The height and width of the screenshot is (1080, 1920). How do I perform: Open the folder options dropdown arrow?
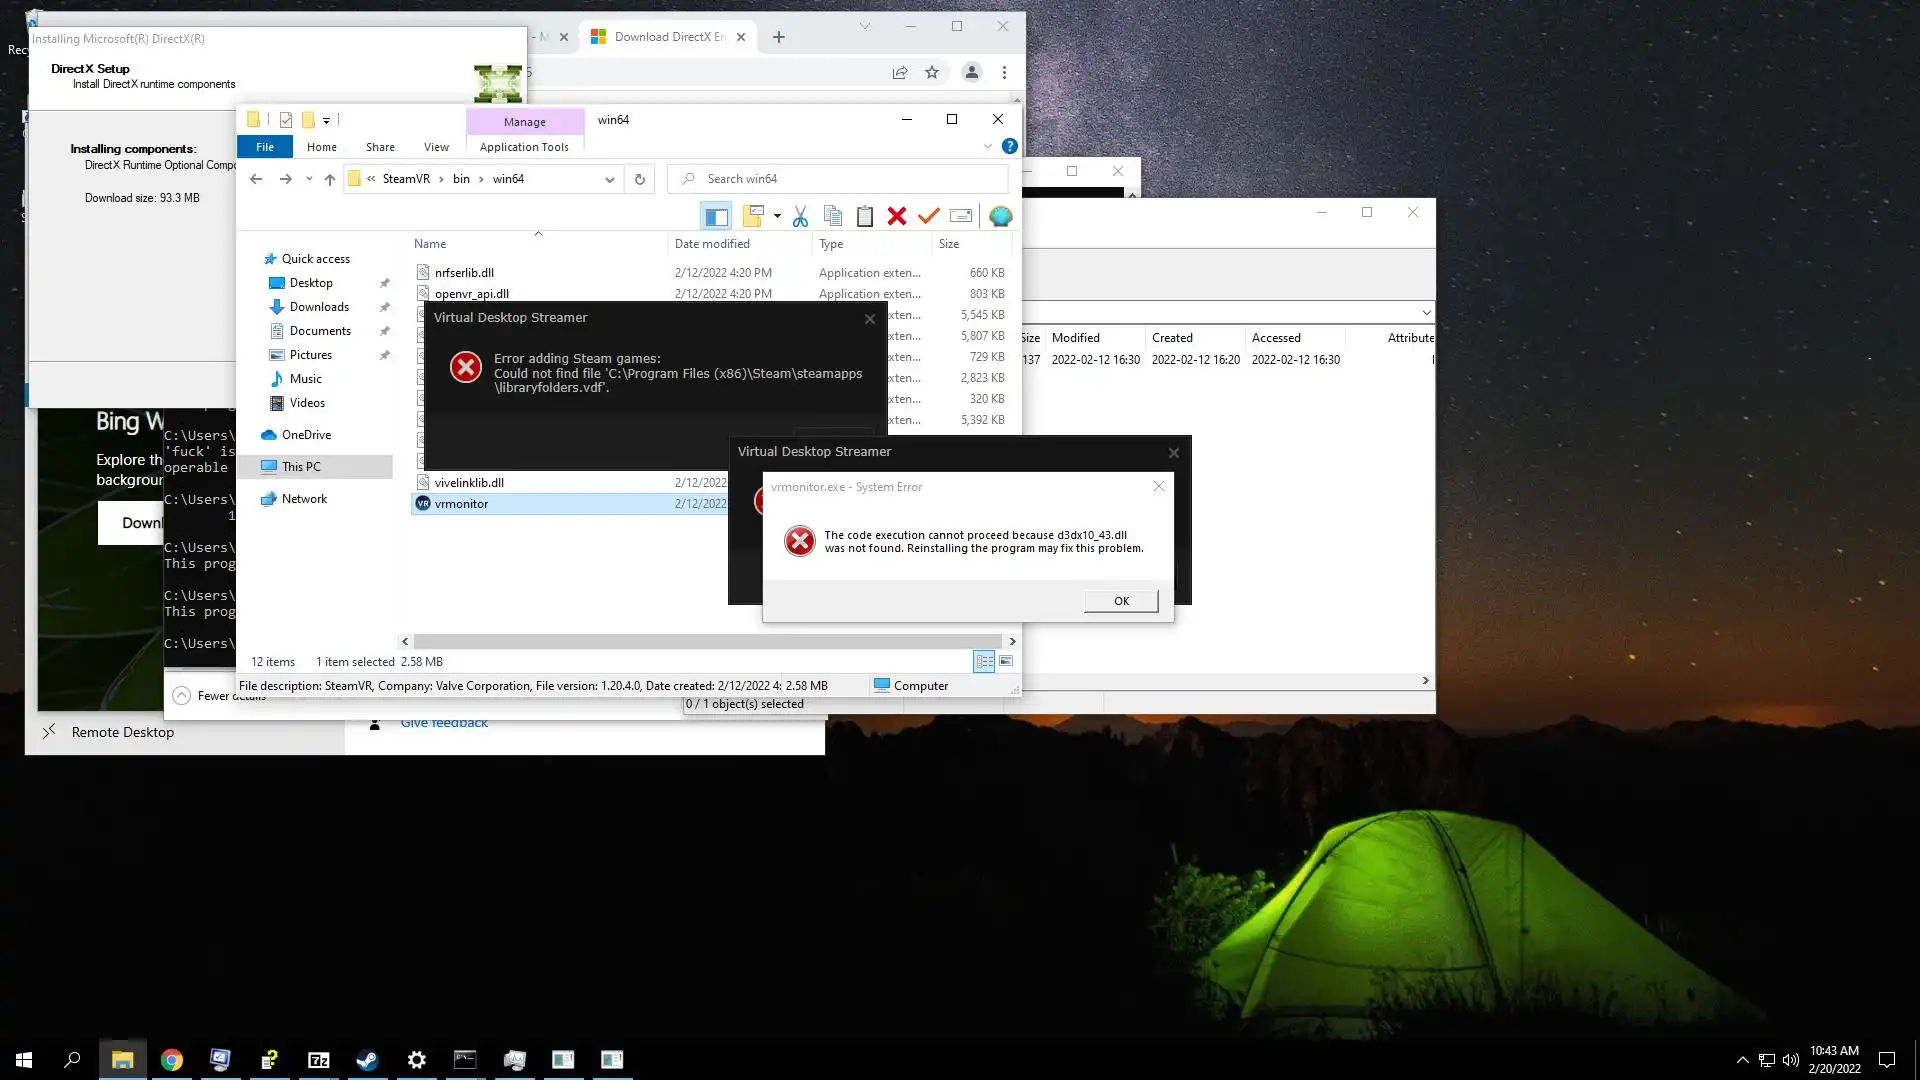777,216
